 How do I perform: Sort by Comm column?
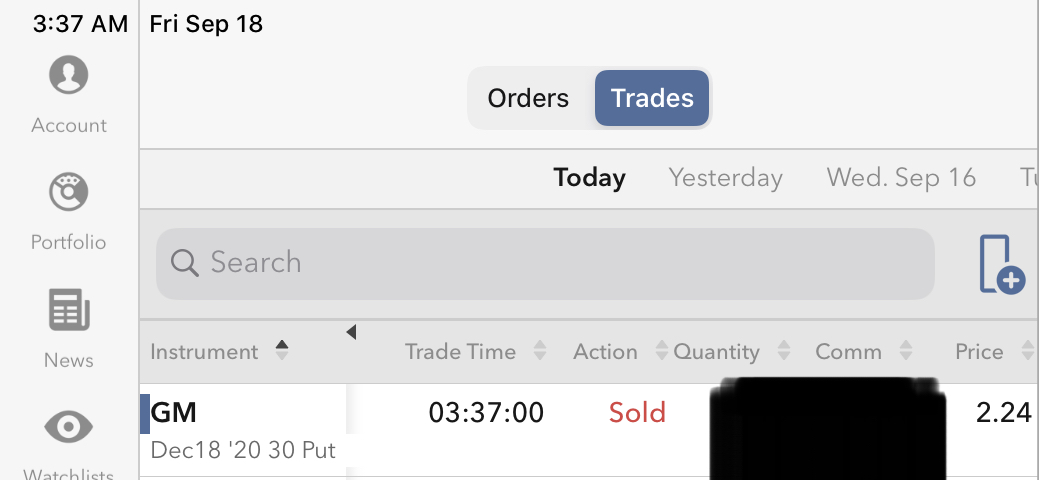[x=863, y=351]
